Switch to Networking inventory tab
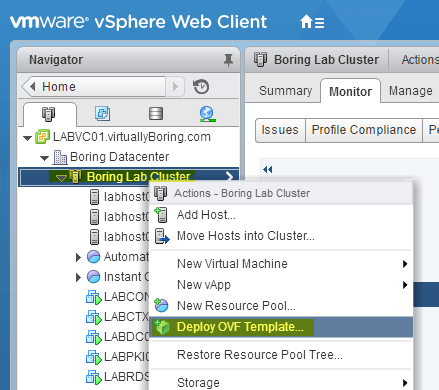 click(x=207, y=114)
